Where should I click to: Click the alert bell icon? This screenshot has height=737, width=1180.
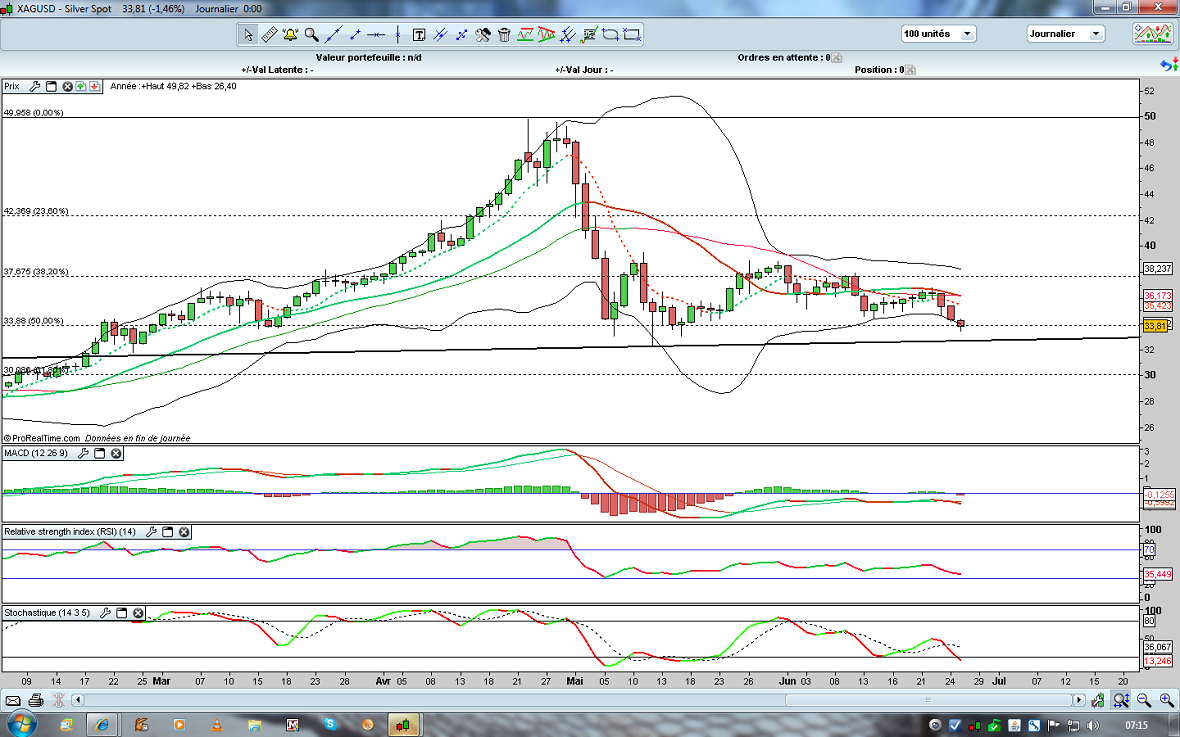pyautogui.click(x=290, y=35)
